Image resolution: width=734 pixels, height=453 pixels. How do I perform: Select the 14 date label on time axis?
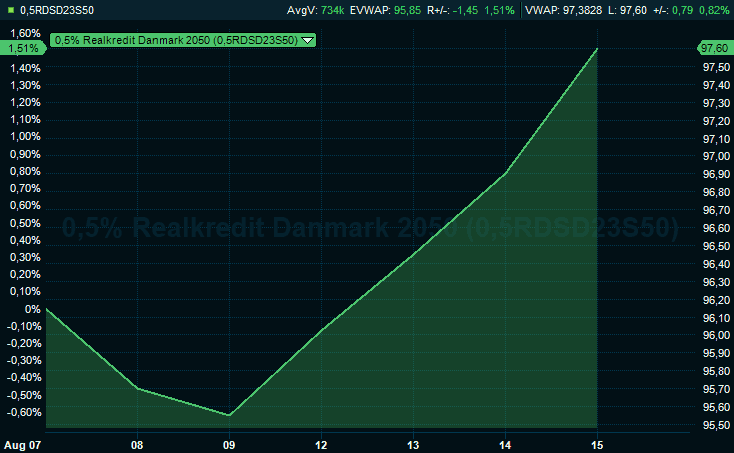tap(505, 442)
